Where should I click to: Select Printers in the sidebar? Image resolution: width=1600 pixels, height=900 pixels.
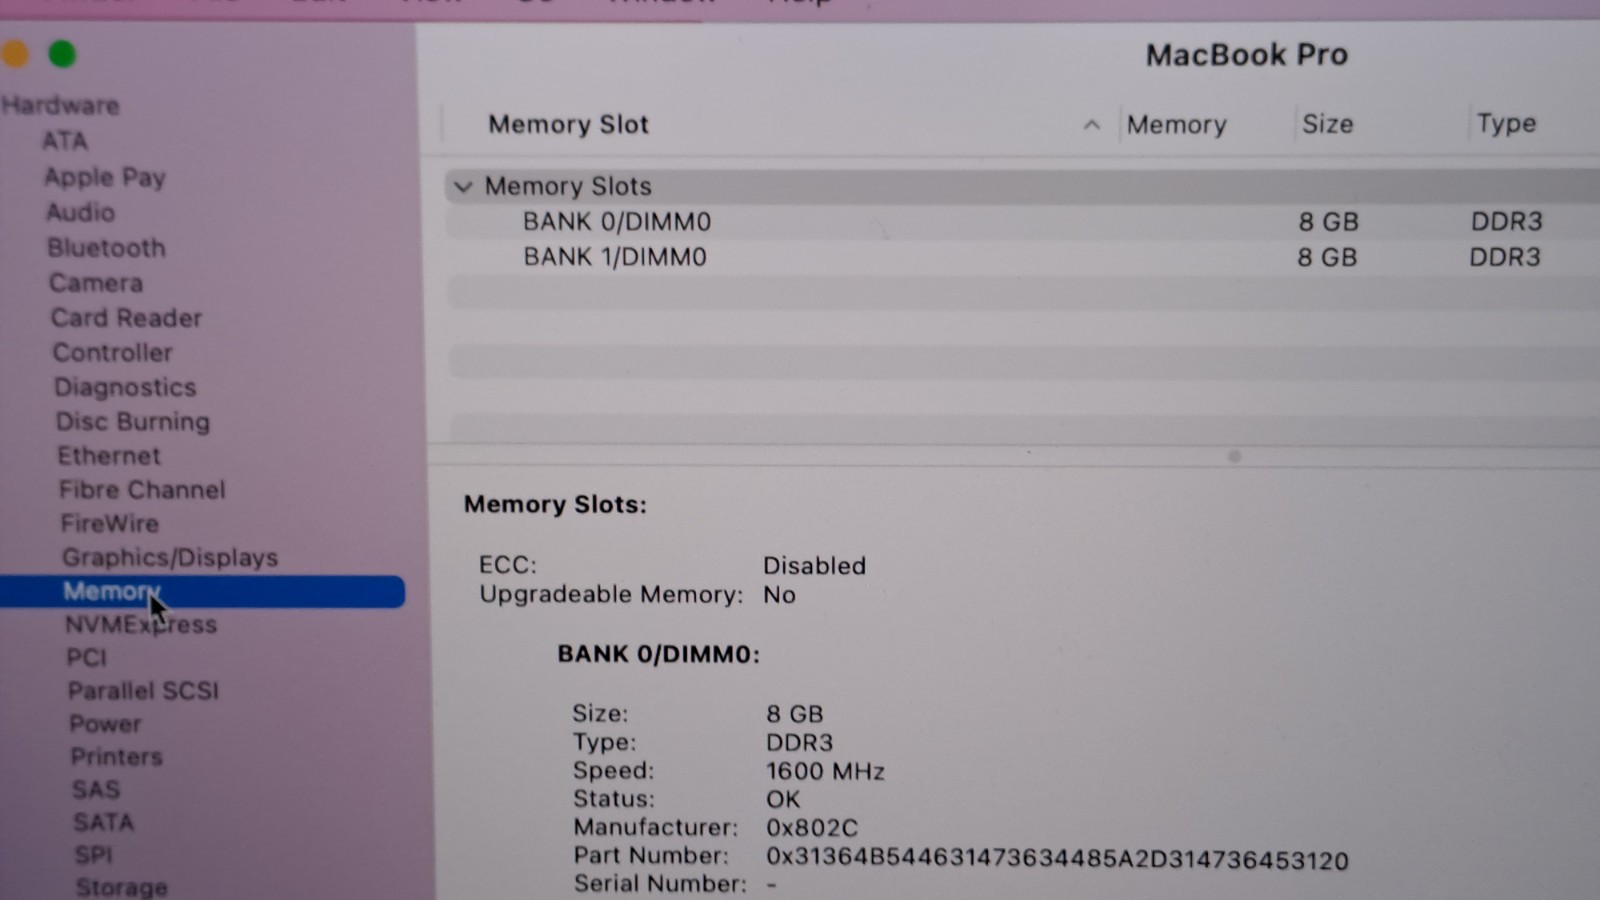(116, 756)
